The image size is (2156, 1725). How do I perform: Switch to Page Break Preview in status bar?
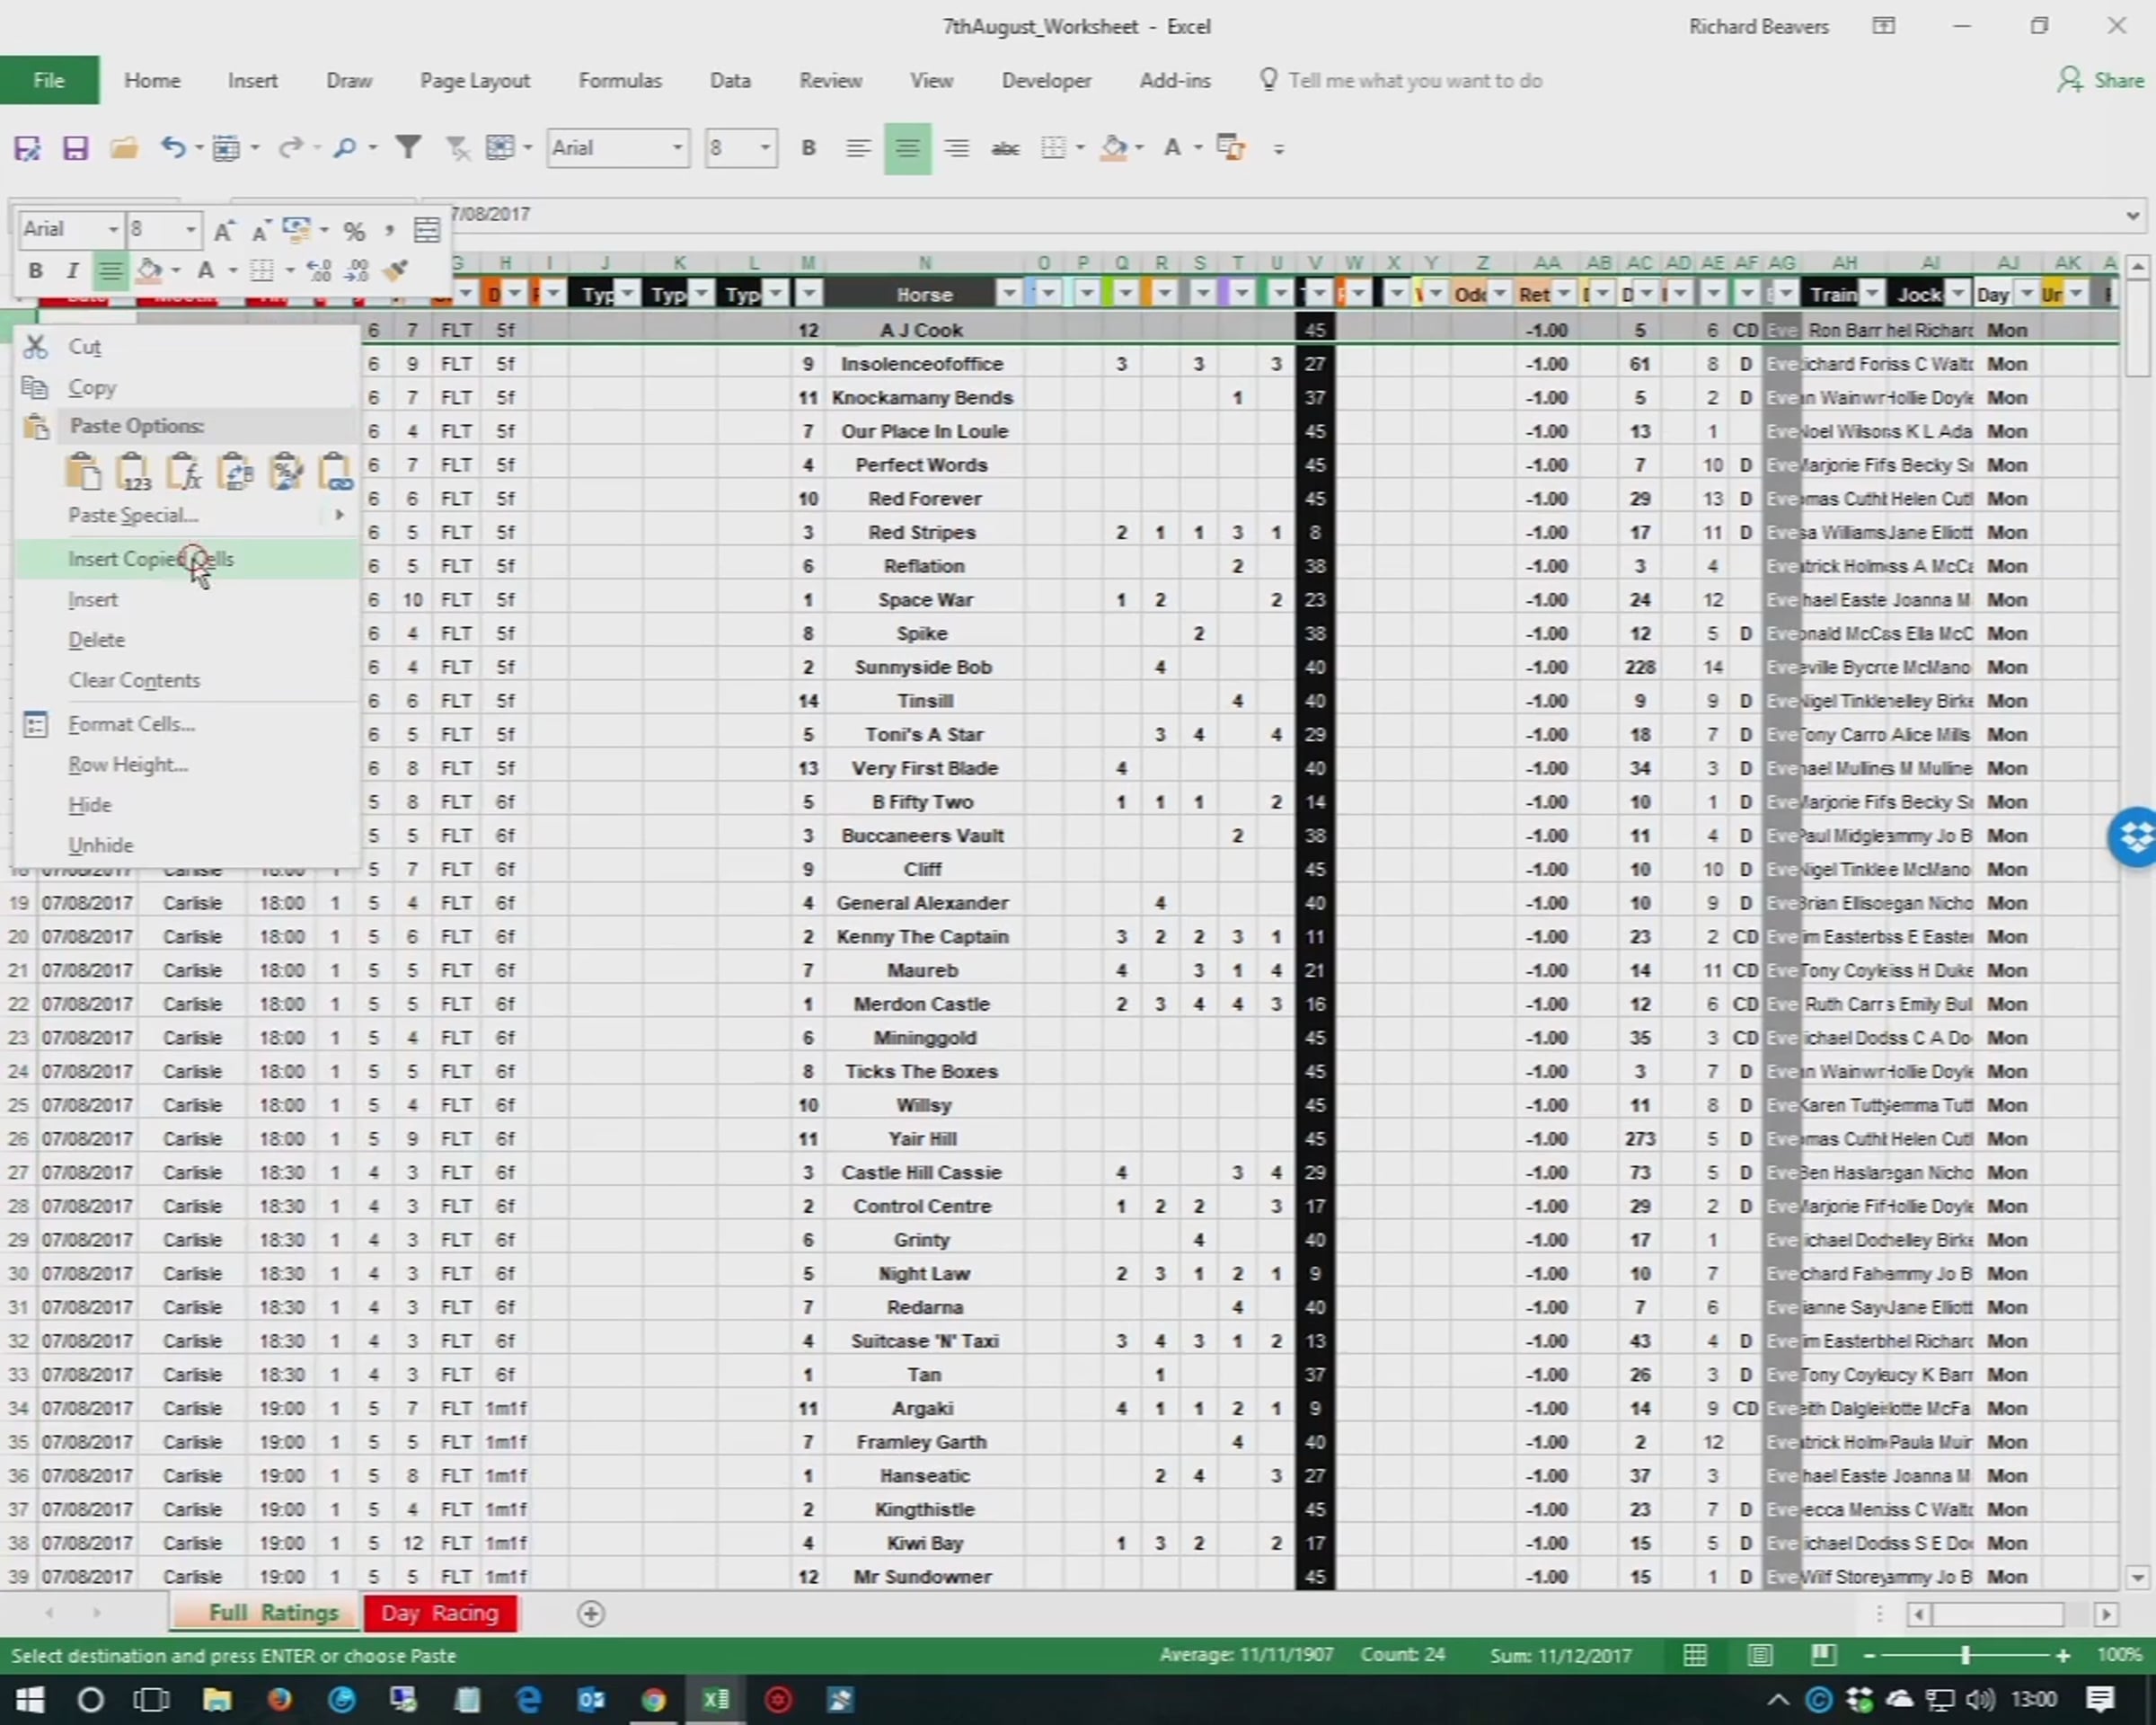[x=1822, y=1656]
